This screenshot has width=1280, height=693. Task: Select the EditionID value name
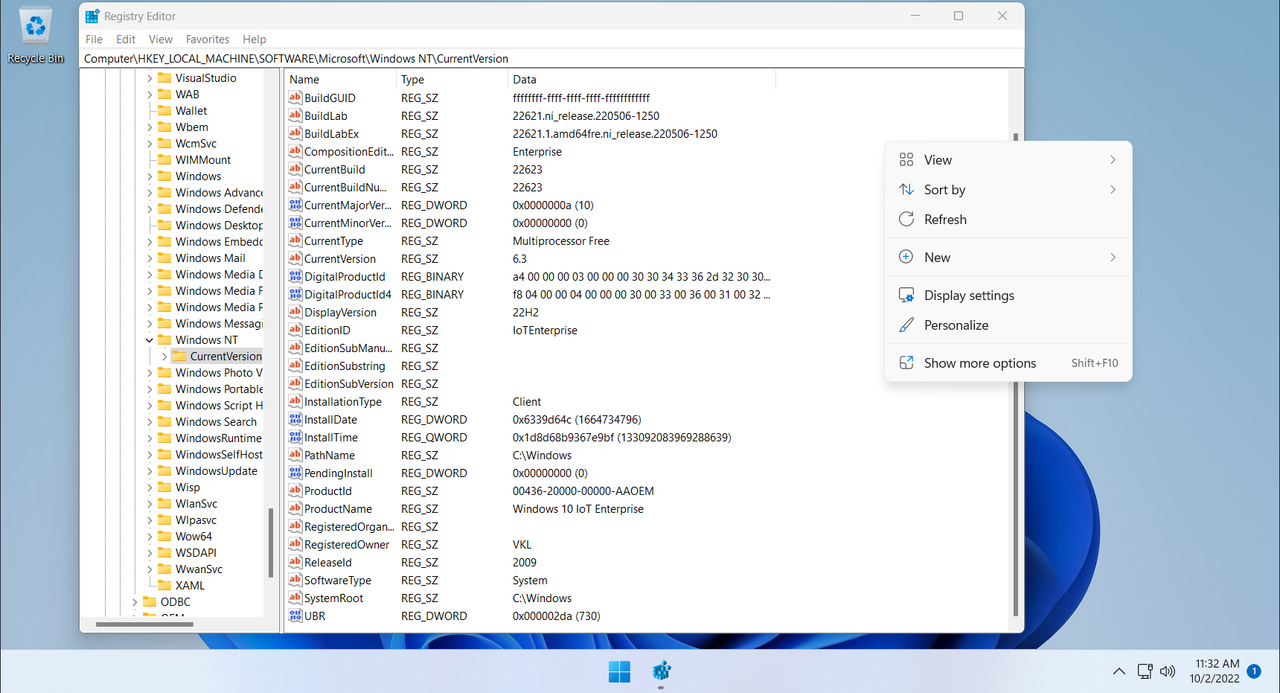pos(327,330)
